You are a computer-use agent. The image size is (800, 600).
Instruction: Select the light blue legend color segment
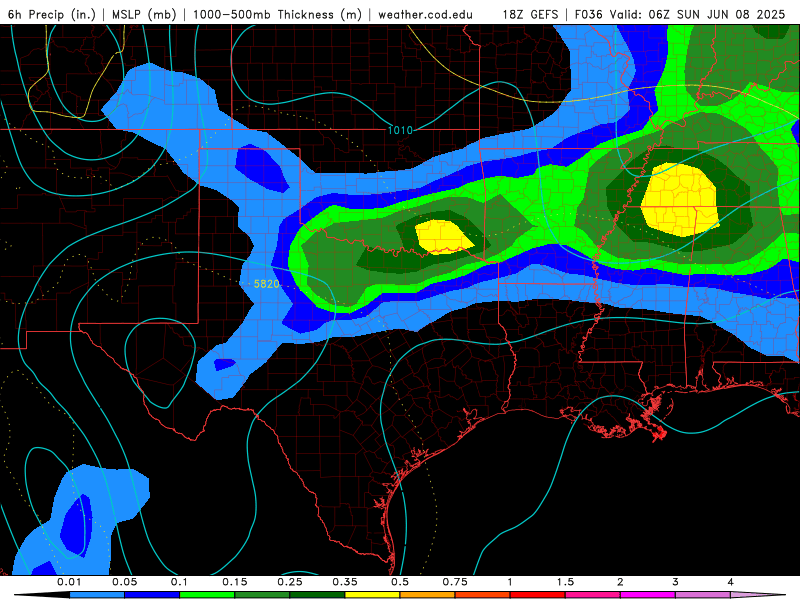point(97,595)
